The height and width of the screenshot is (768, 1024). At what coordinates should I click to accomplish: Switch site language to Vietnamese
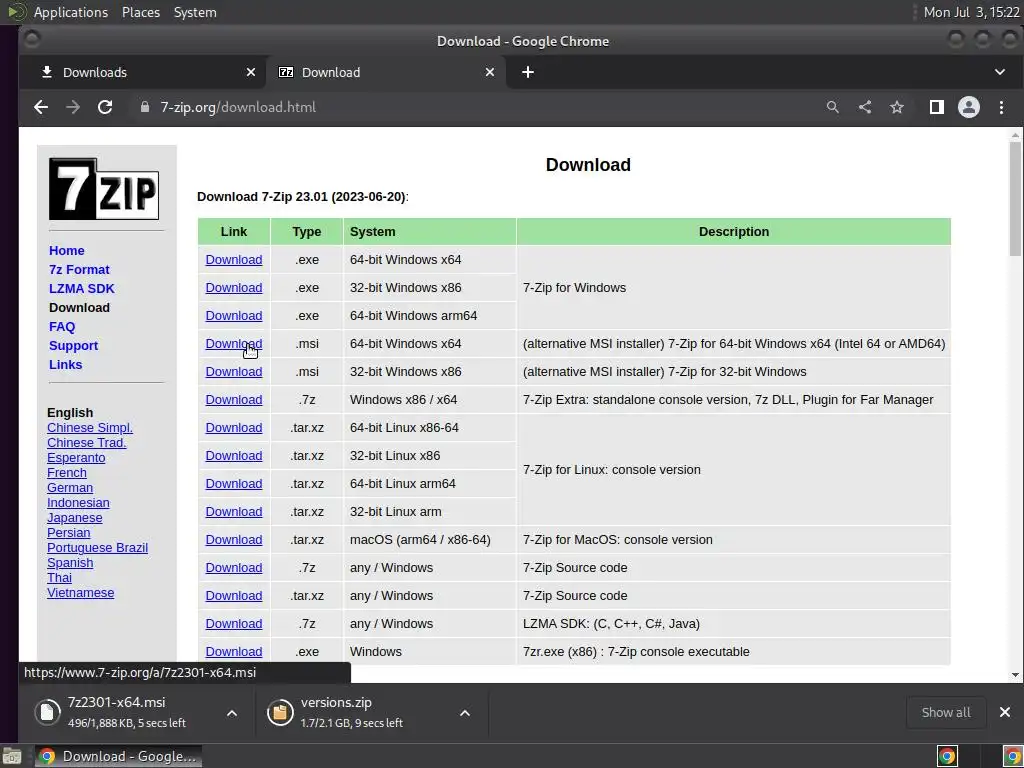(x=80, y=593)
